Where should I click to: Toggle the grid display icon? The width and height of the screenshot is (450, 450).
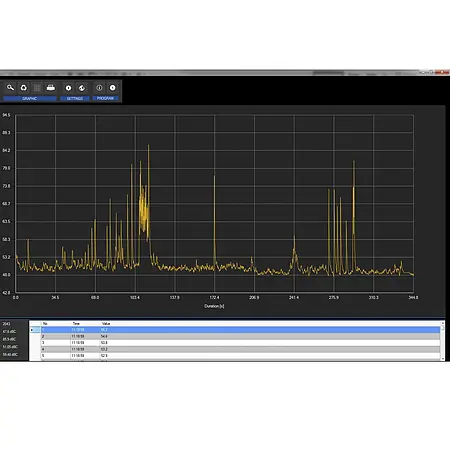37,88
